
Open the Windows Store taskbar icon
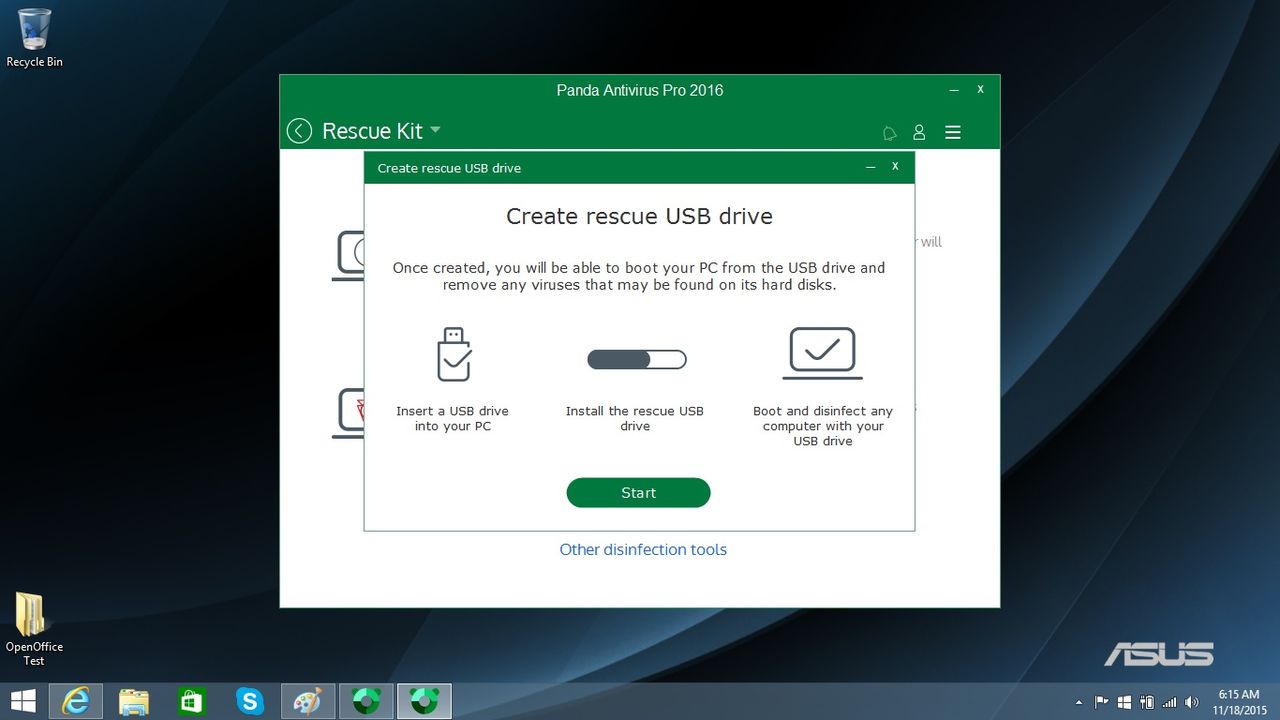pyautogui.click(x=192, y=701)
